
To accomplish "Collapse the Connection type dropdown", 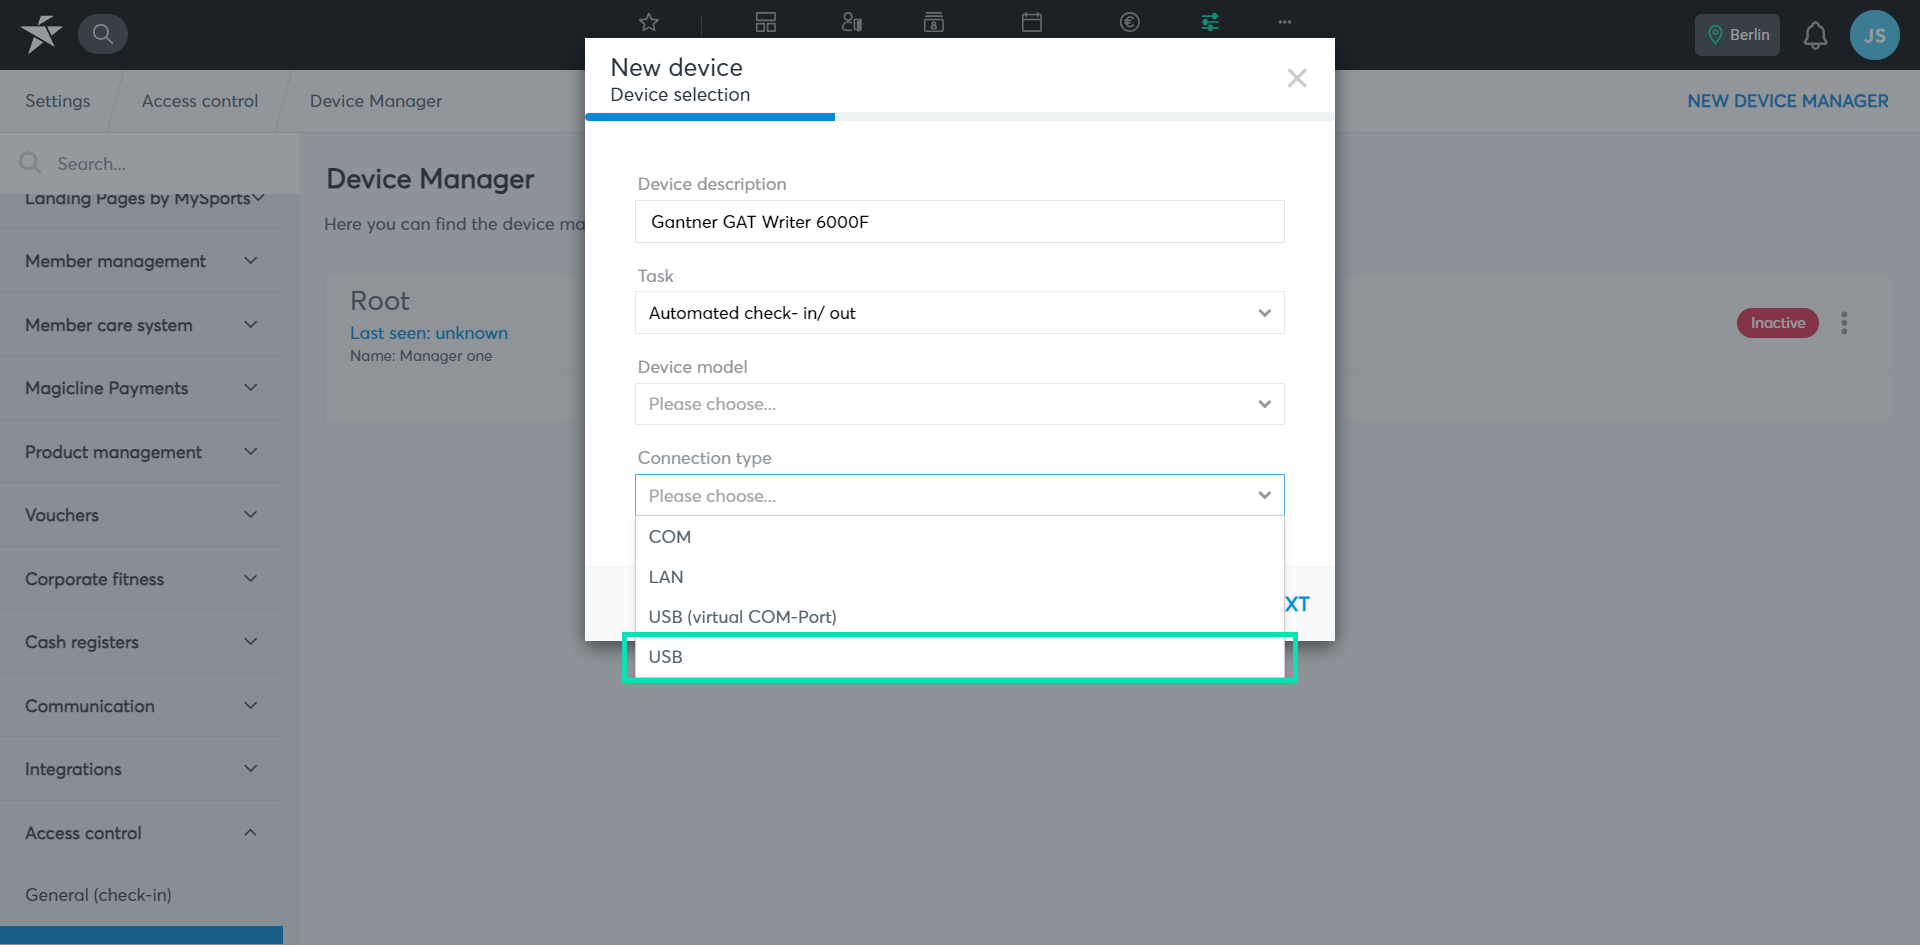I will click(x=959, y=495).
